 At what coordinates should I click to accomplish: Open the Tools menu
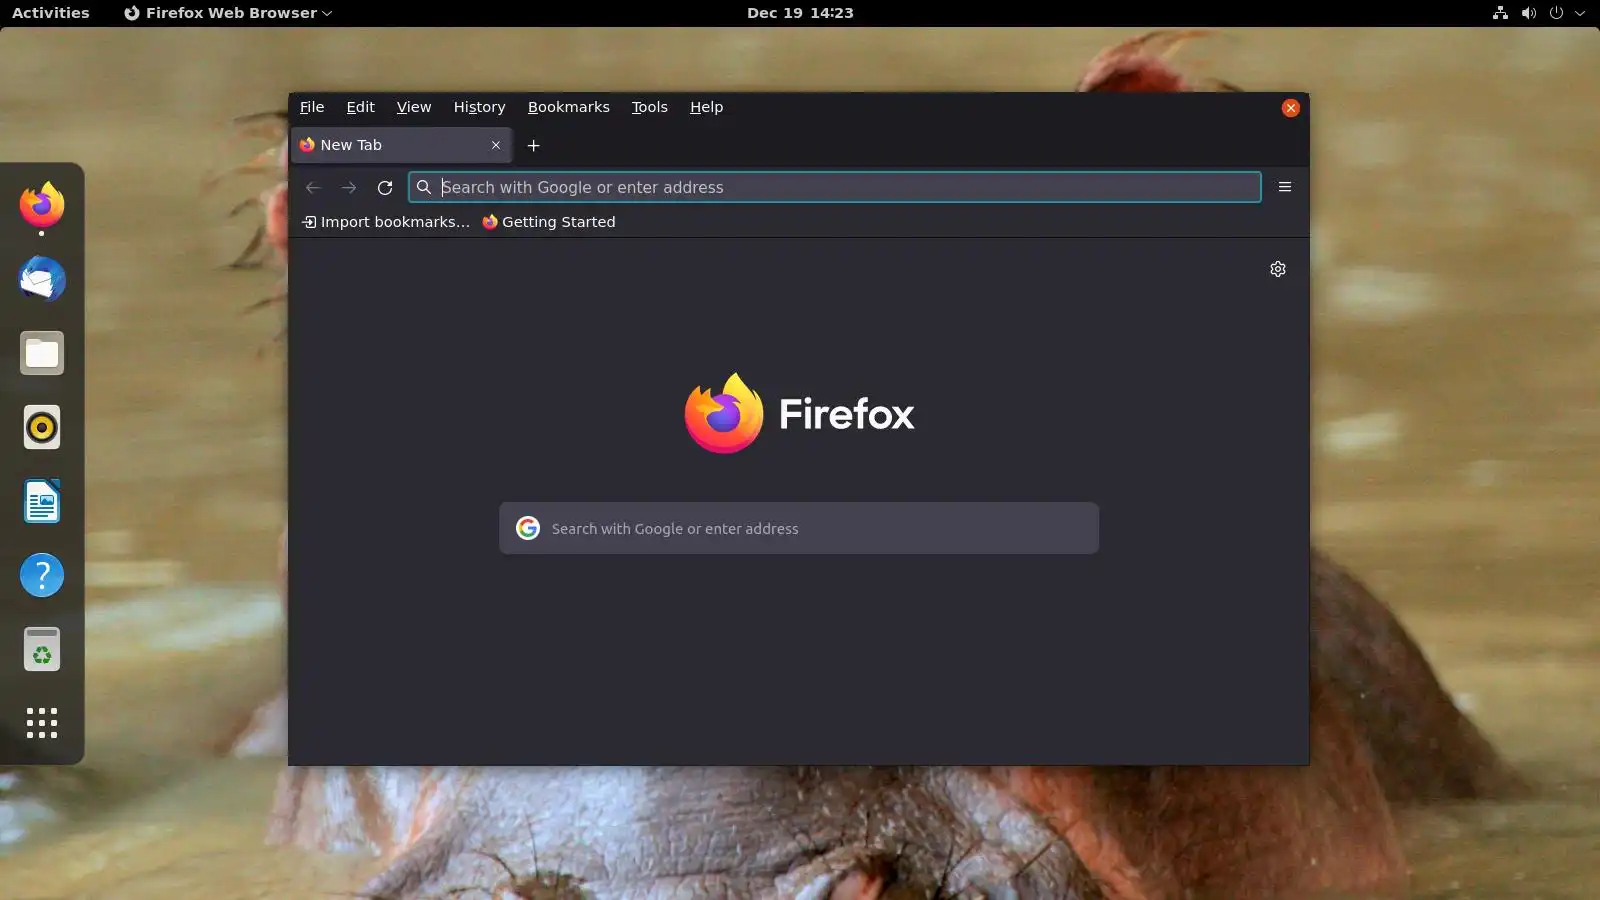tap(650, 107)
